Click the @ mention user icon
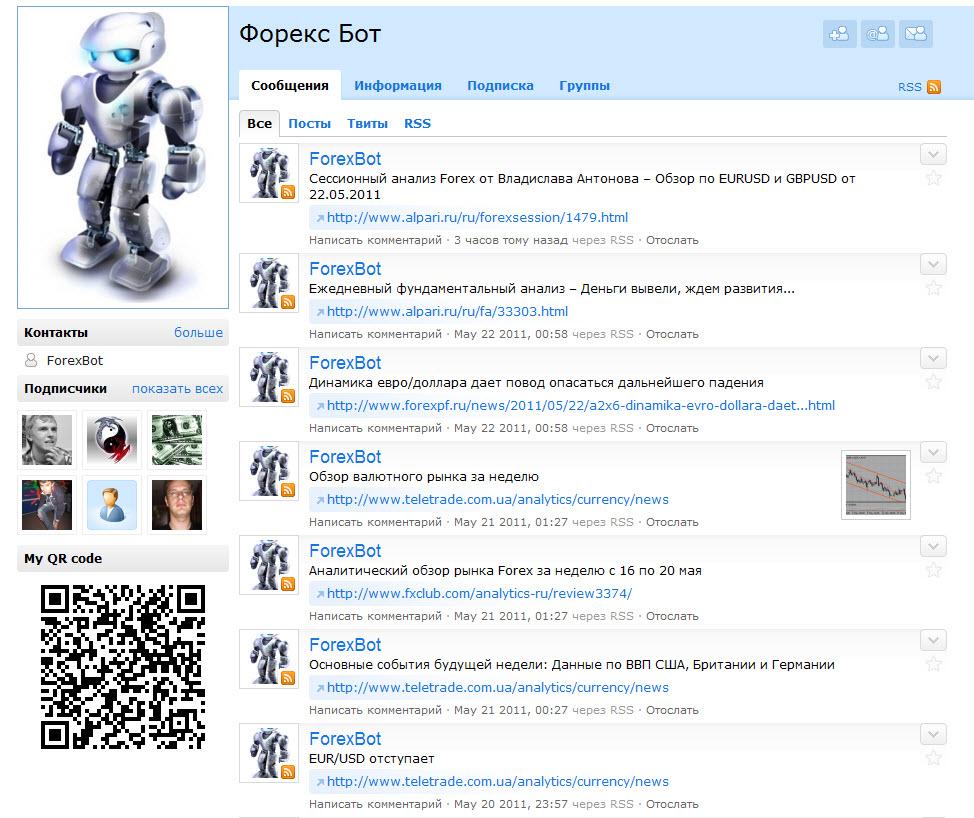This screenshot has width=974, height=818. click(x=877, y=34)
